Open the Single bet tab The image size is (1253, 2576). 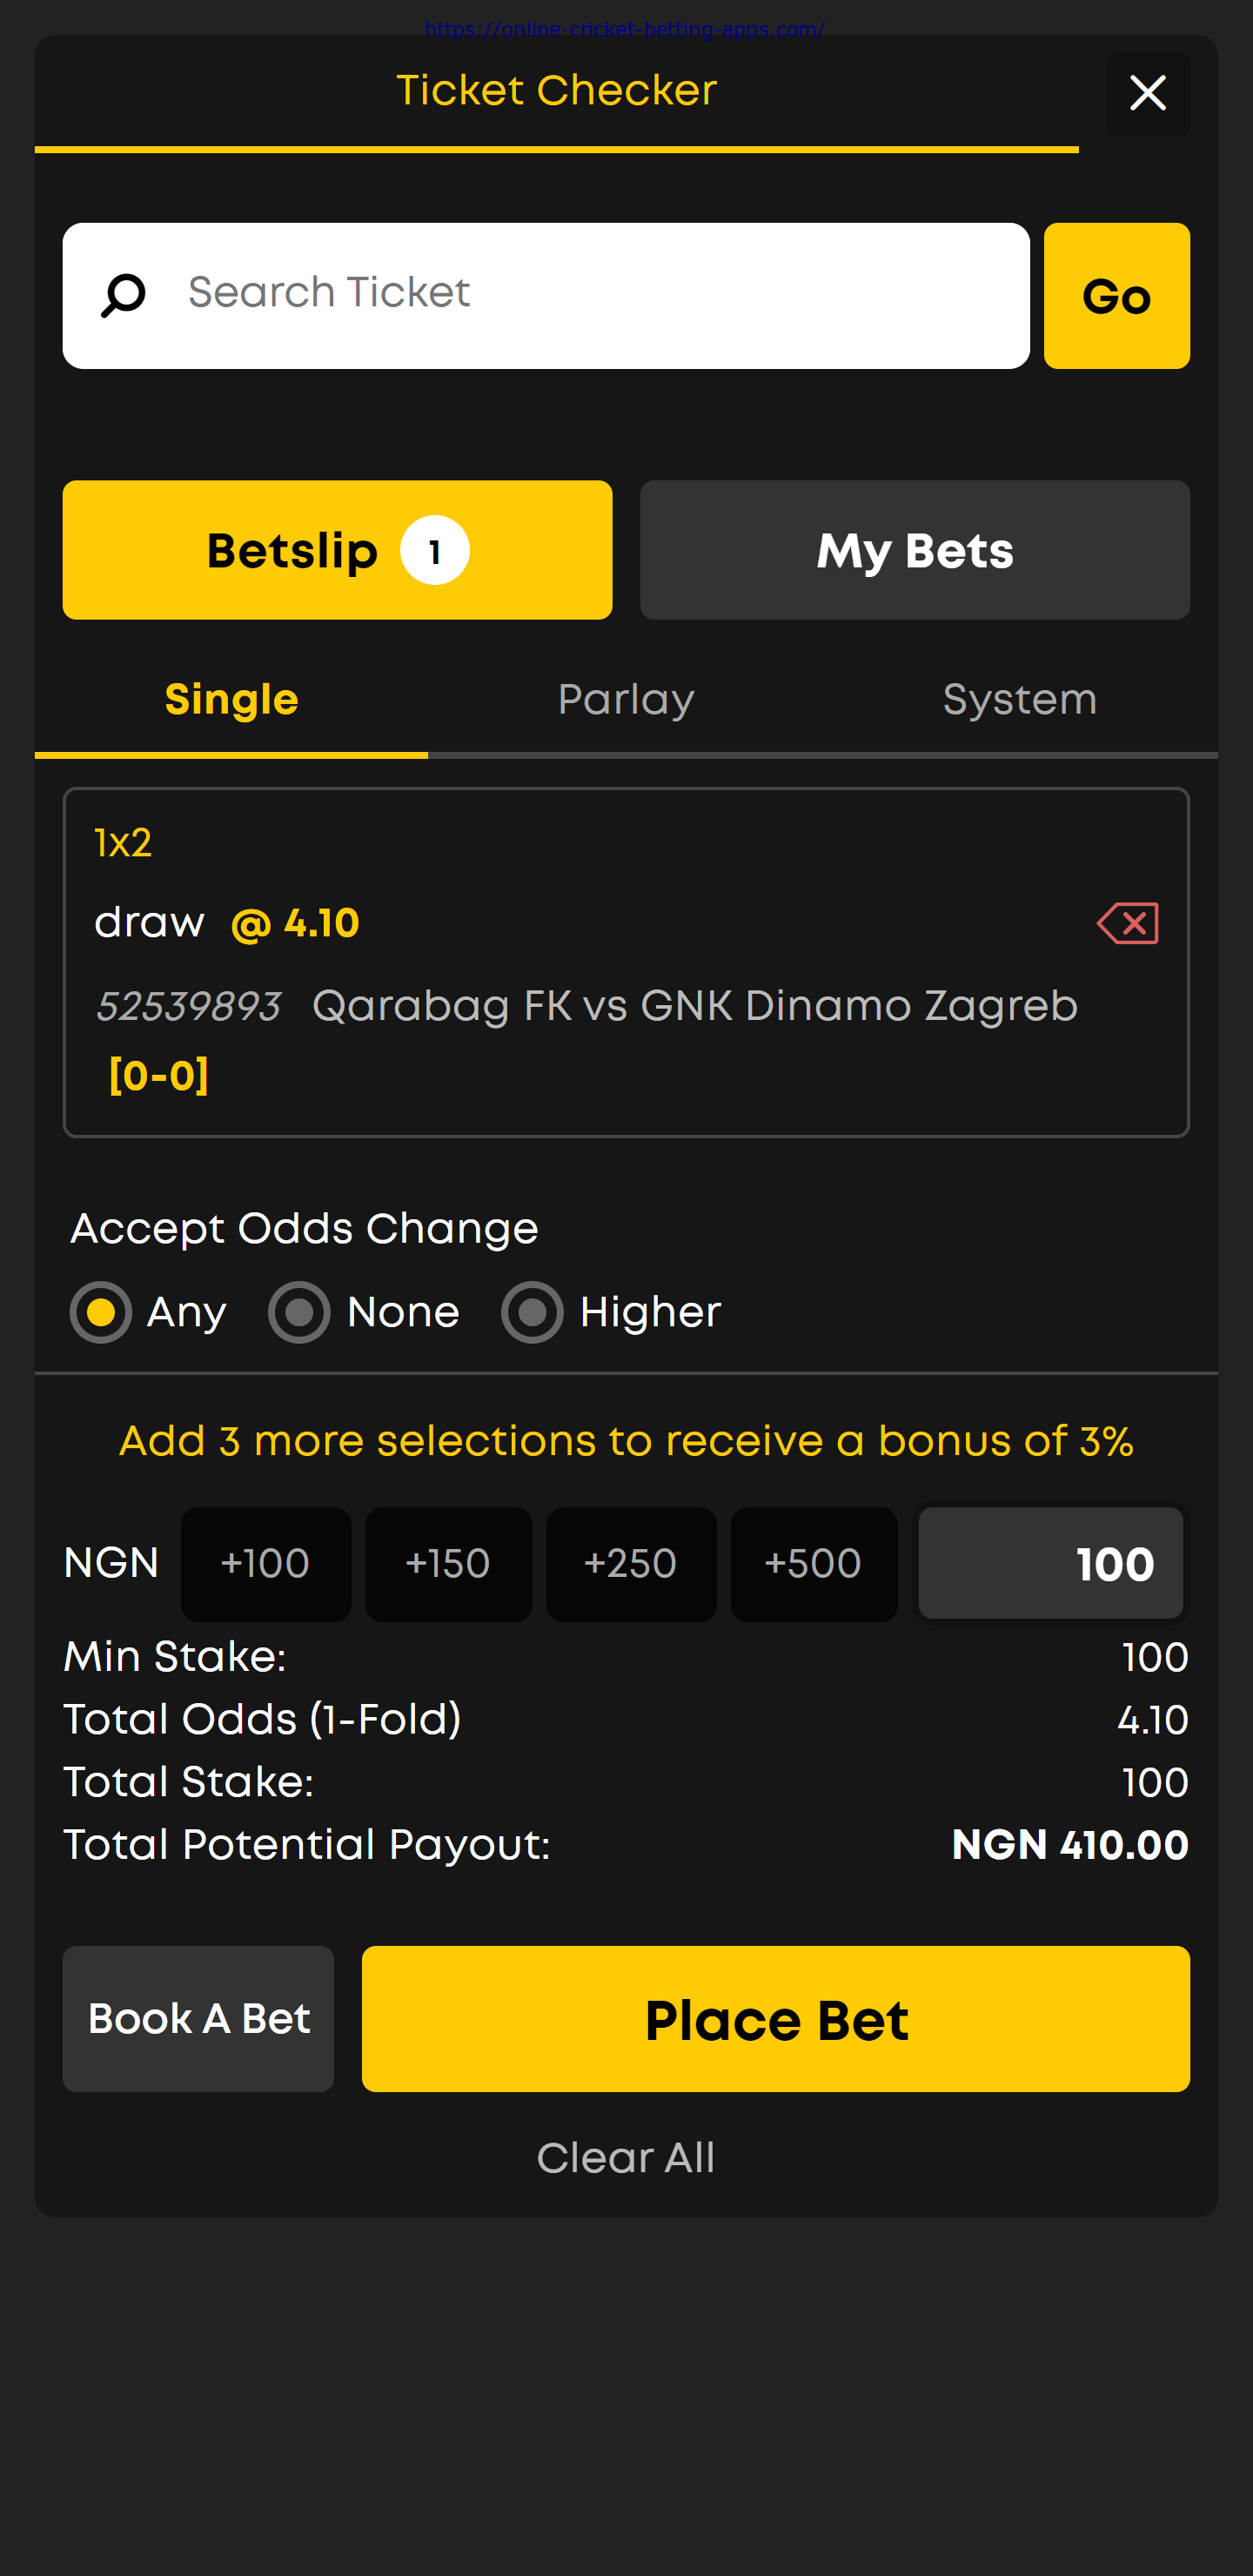[x=231, y=700]
